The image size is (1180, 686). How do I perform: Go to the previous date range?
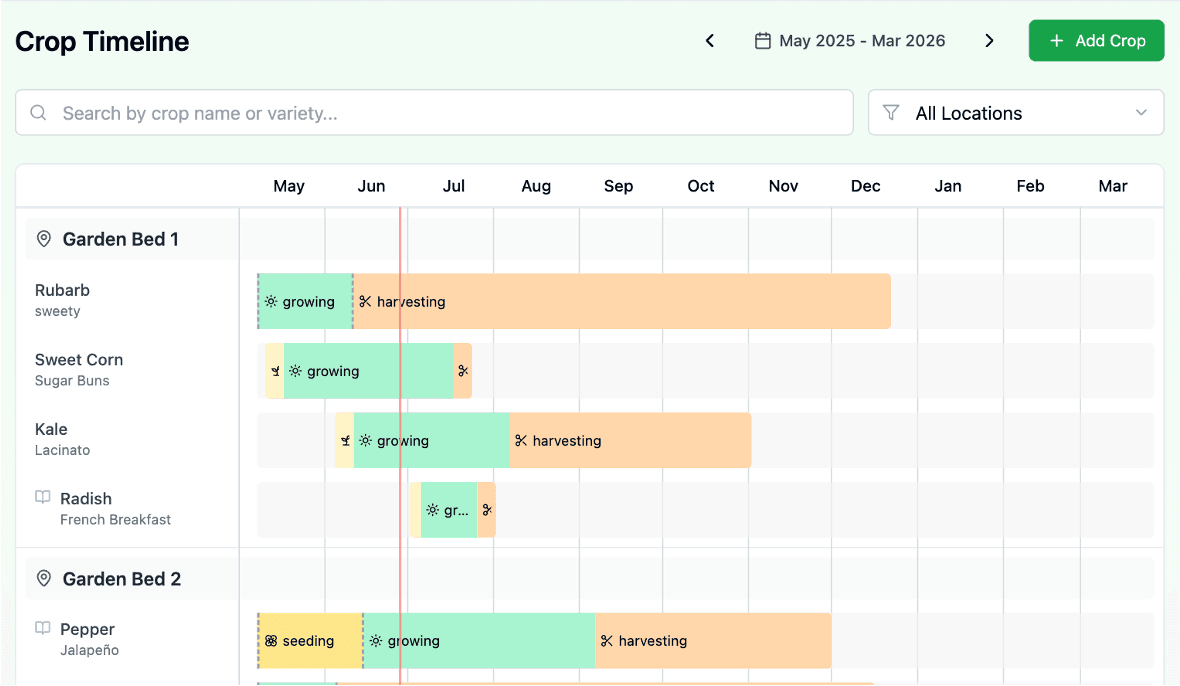point(710,41)
